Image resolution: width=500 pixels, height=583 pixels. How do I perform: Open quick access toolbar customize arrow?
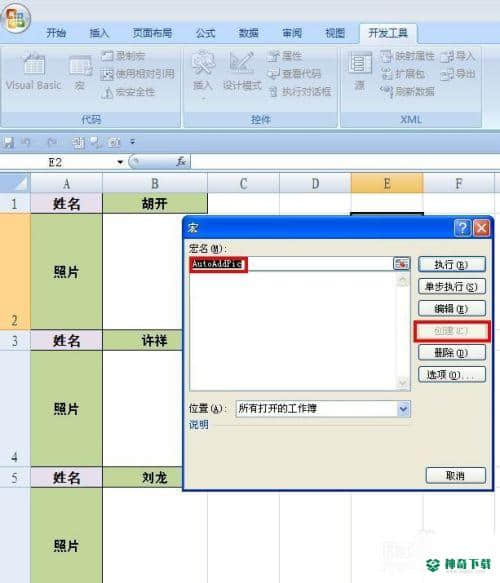coord(132,142)
